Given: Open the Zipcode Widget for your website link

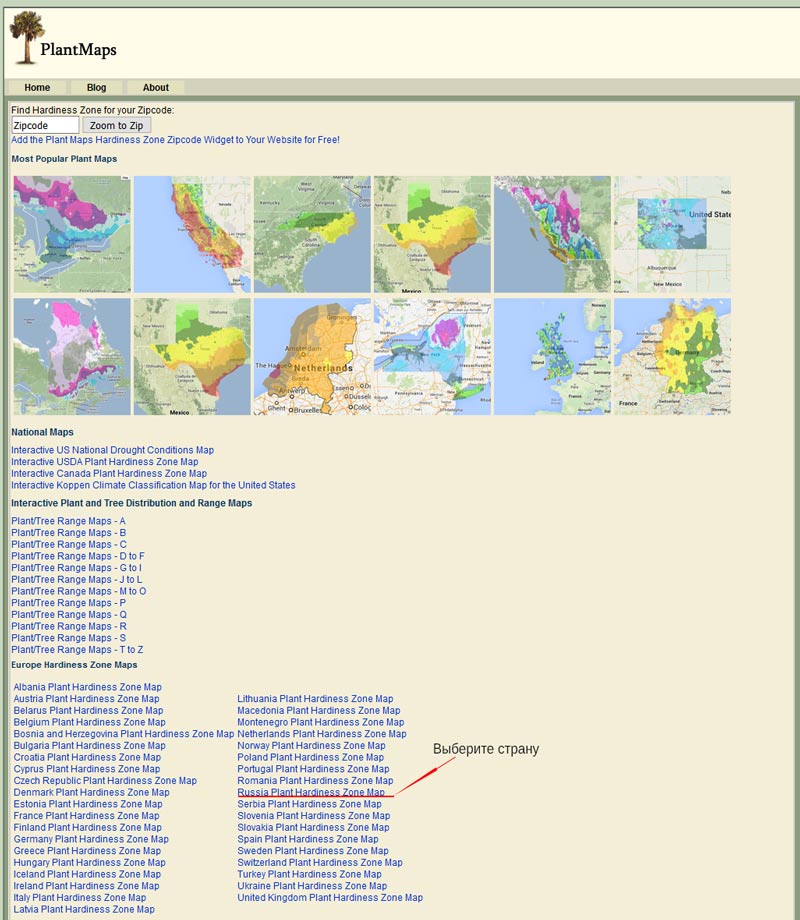Looking at the screenshot, I should pyautogui.click(x=175, y=140).
